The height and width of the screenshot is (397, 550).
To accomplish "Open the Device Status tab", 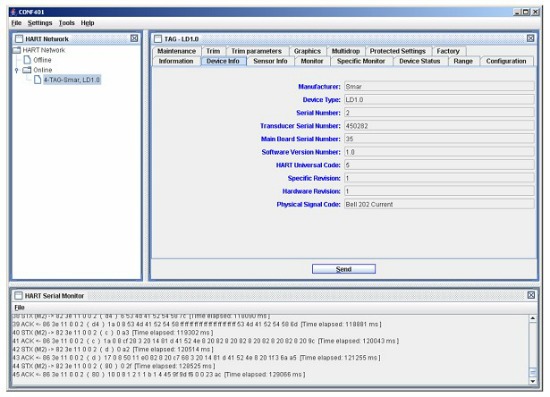I will click(x=420, y=61).
